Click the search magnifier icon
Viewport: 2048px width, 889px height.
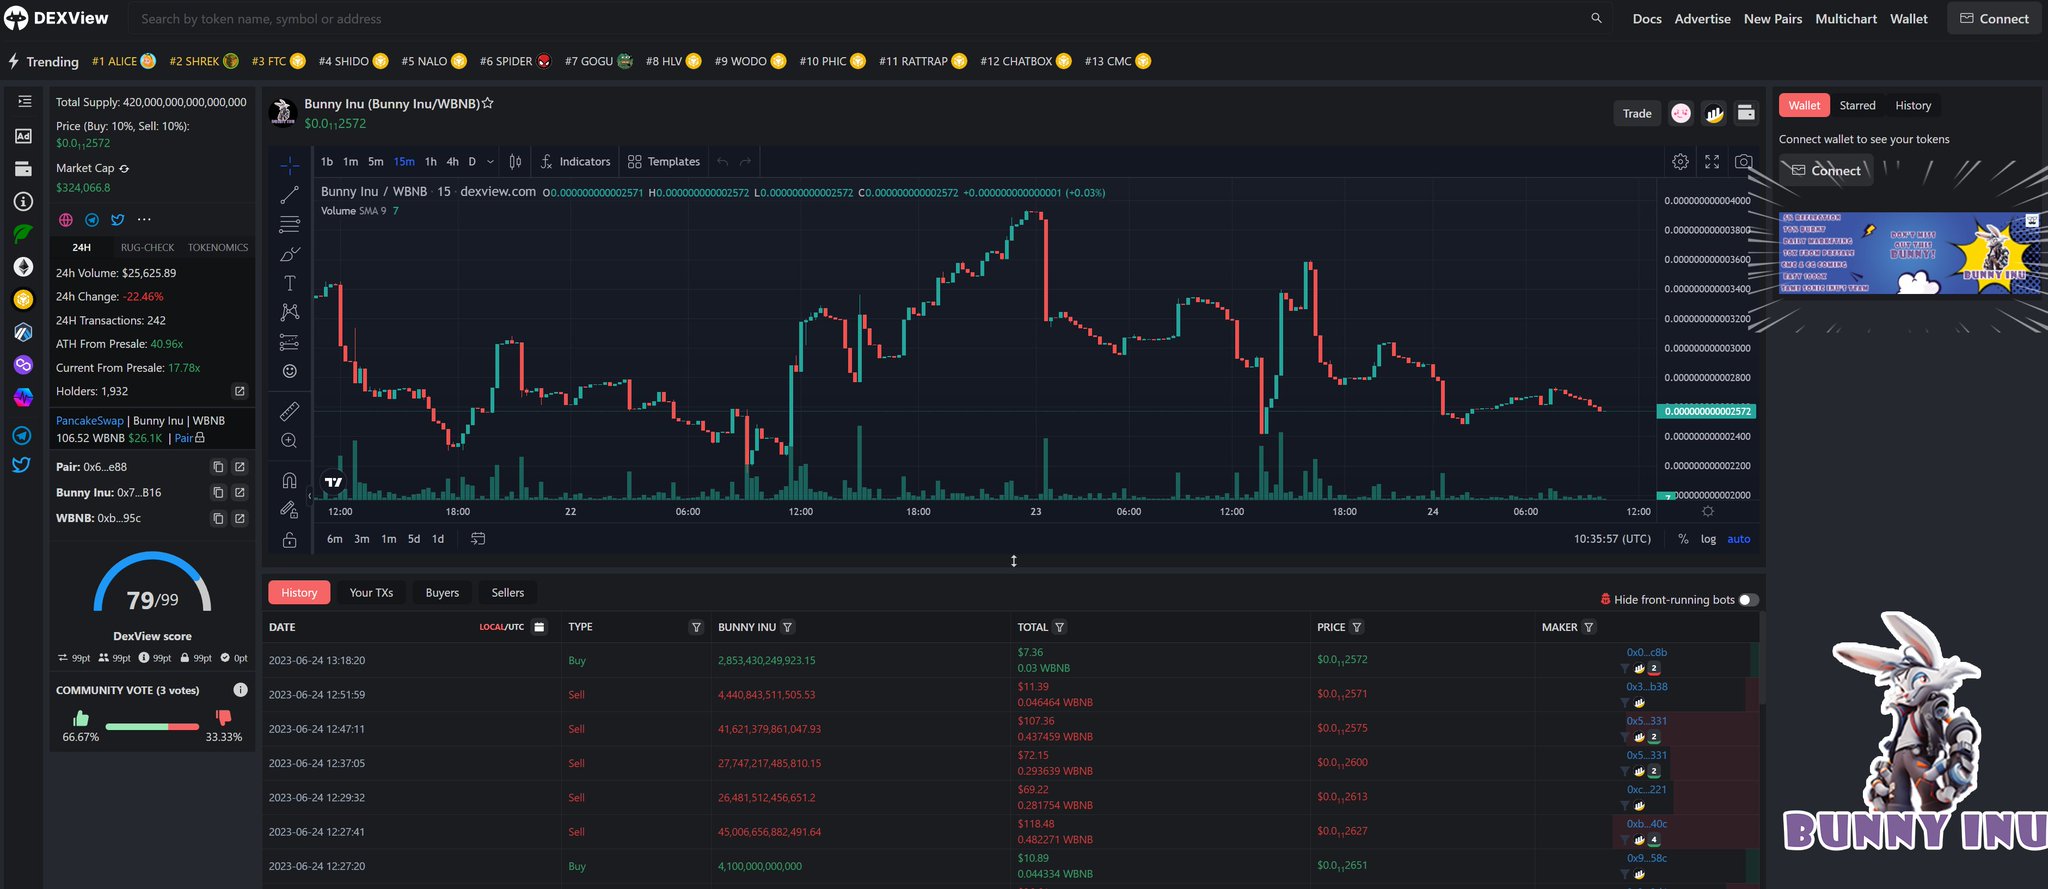[1596, 18]
